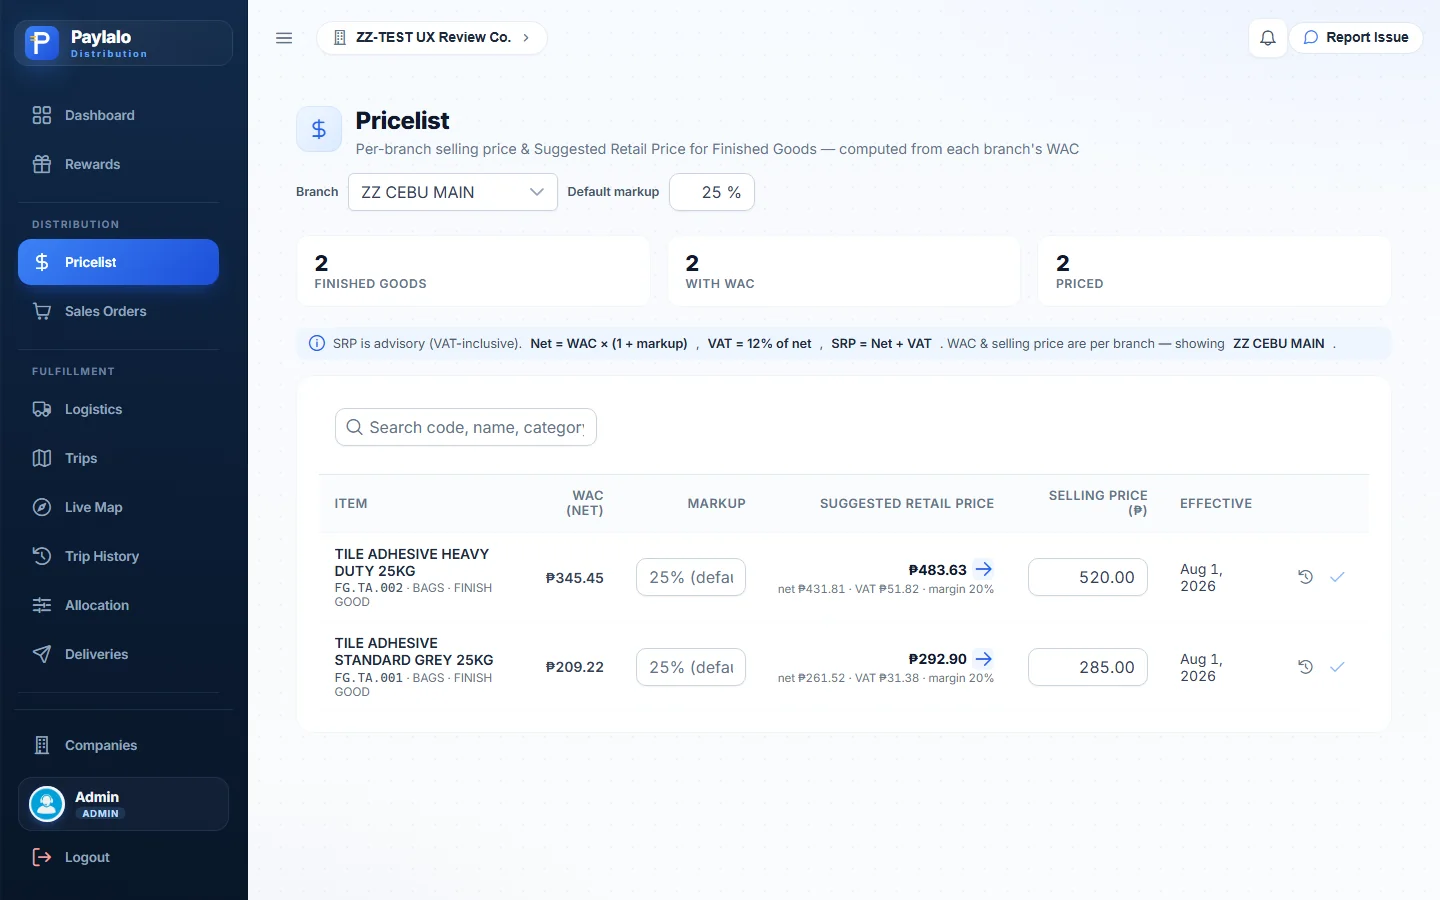Click the Finished Goods stat card
1440x900 pixels.
click(x=474, y=271)
